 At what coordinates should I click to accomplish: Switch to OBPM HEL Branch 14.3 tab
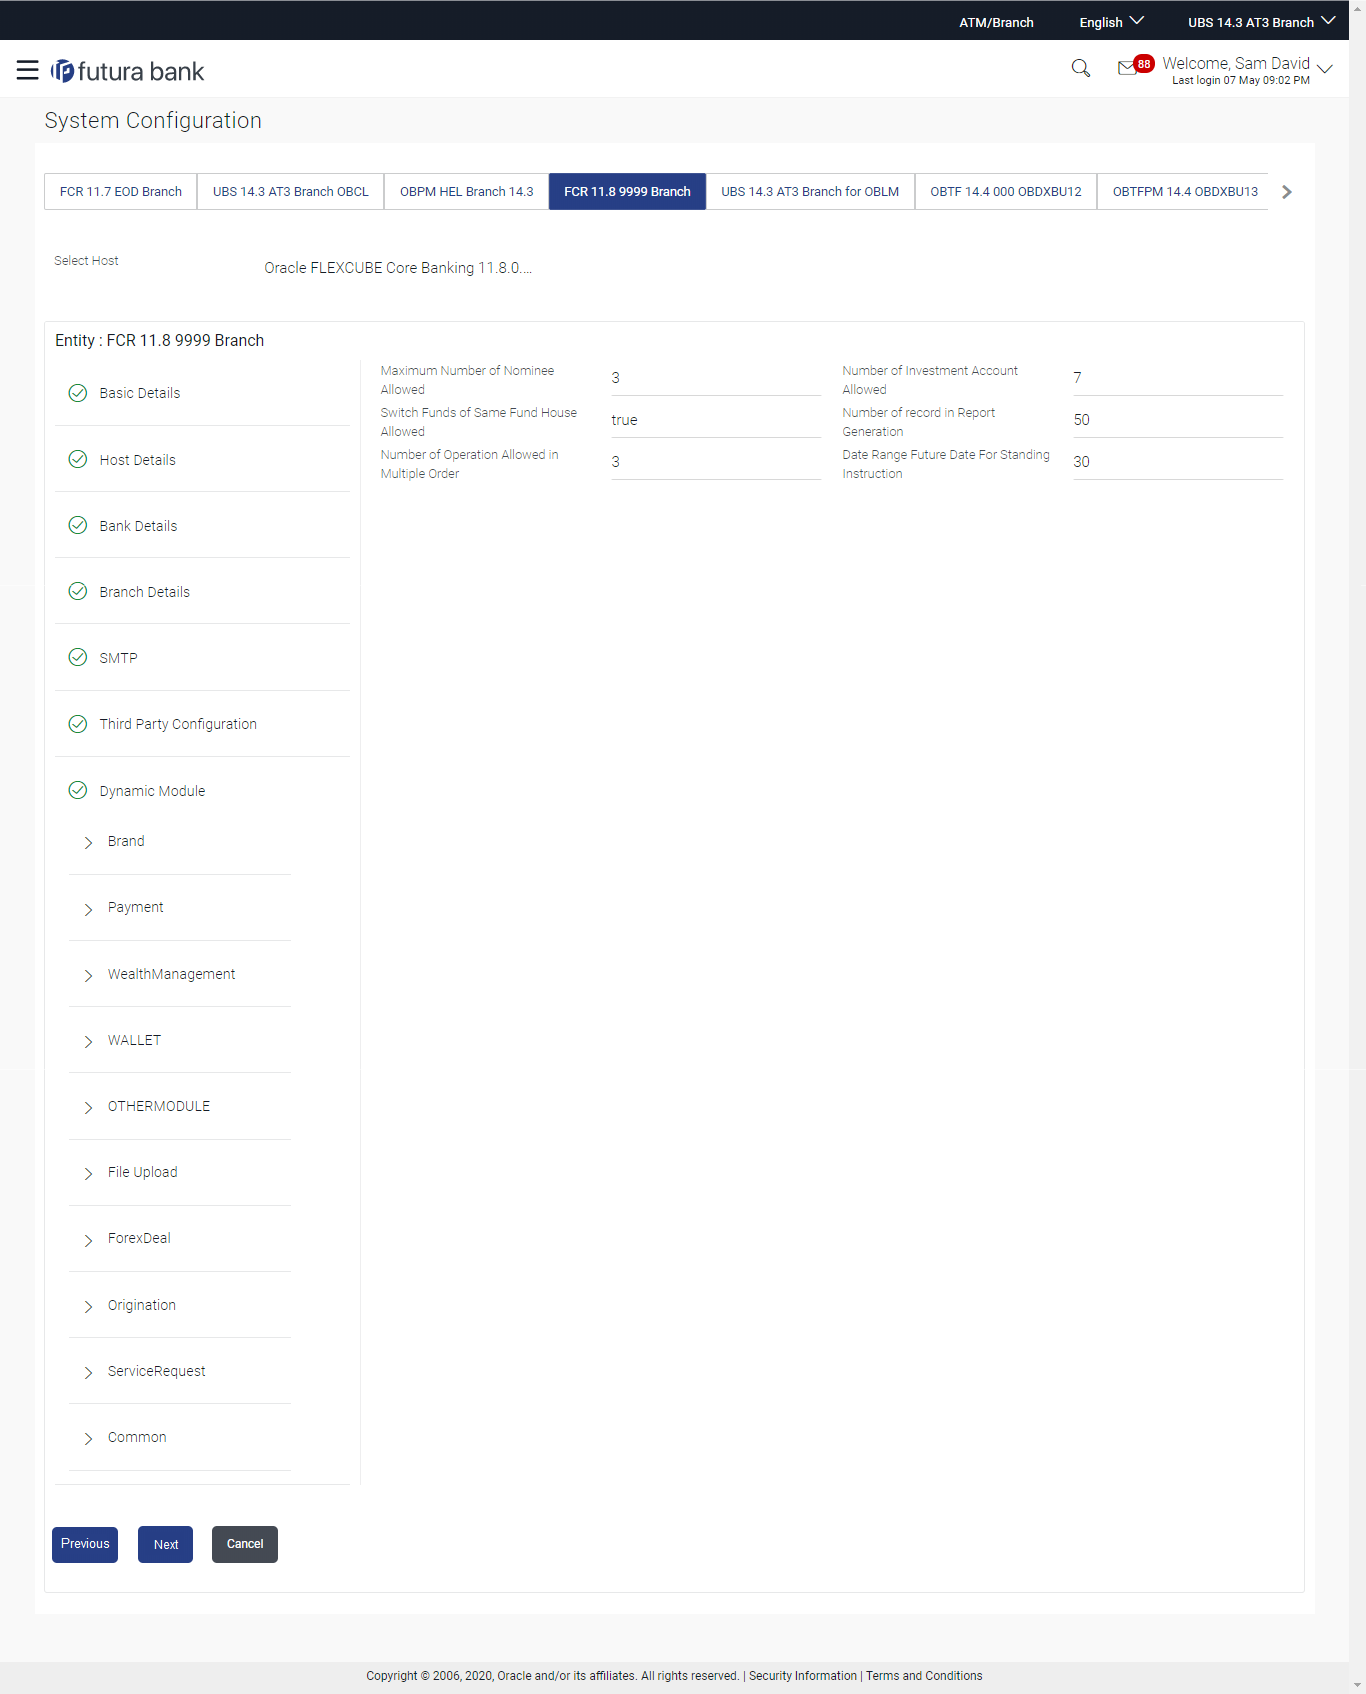467,191
